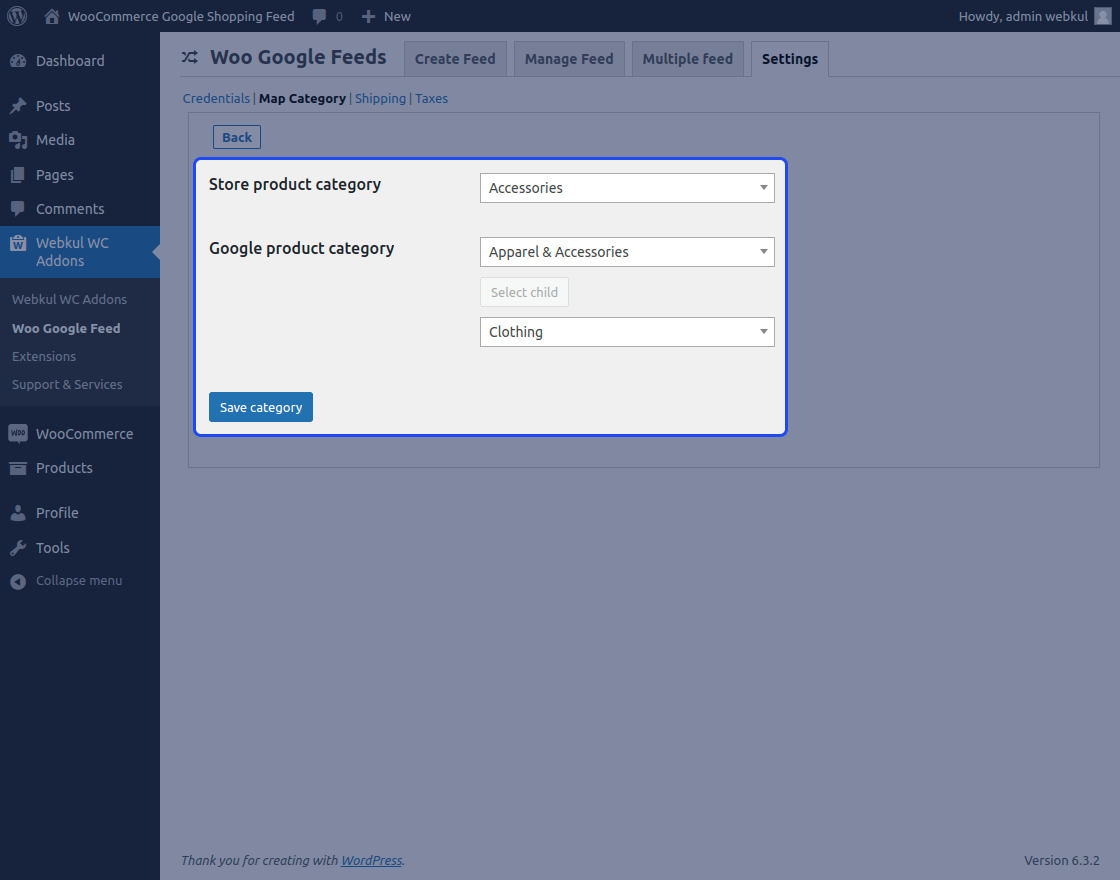Viewport: 1120px width, 880px height.
Task: Open the Media icon in sidebar
Action: point(18,140)
